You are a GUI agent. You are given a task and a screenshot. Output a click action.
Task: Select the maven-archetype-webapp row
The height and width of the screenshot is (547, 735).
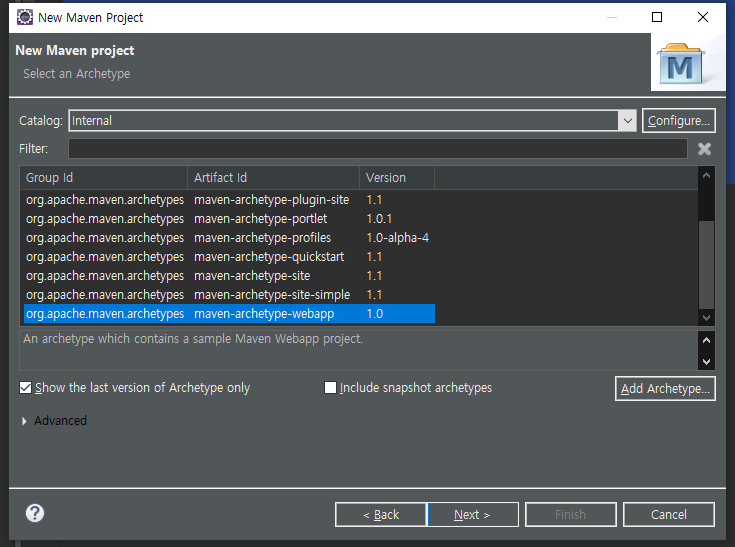(x=229, y=314)
